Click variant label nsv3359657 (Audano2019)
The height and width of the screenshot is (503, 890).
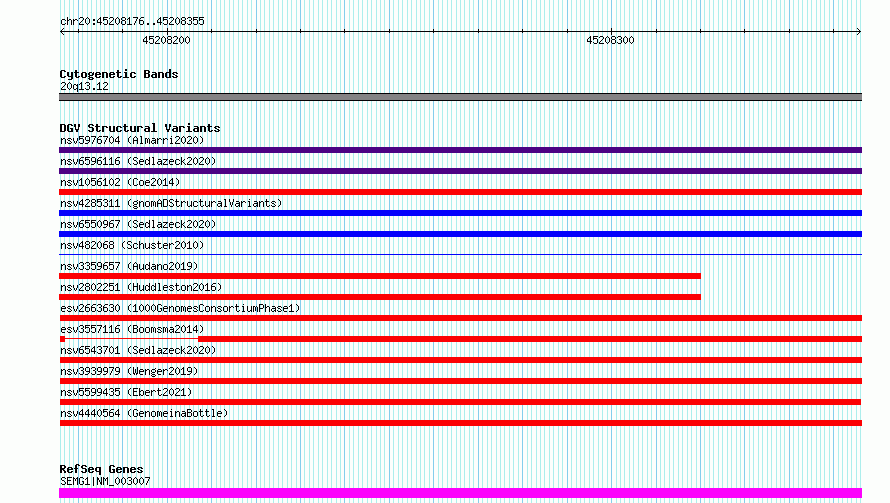(x=129, y=266)
